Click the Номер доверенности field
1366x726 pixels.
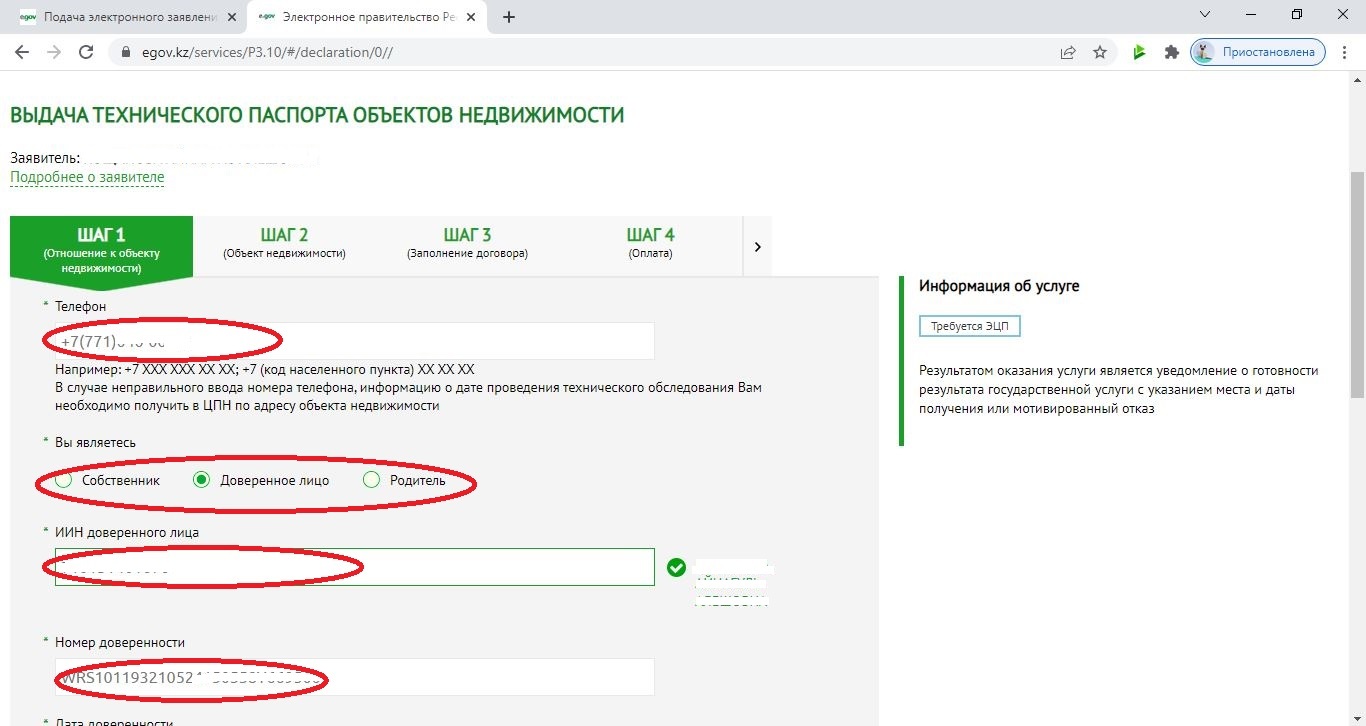point(355,677)
